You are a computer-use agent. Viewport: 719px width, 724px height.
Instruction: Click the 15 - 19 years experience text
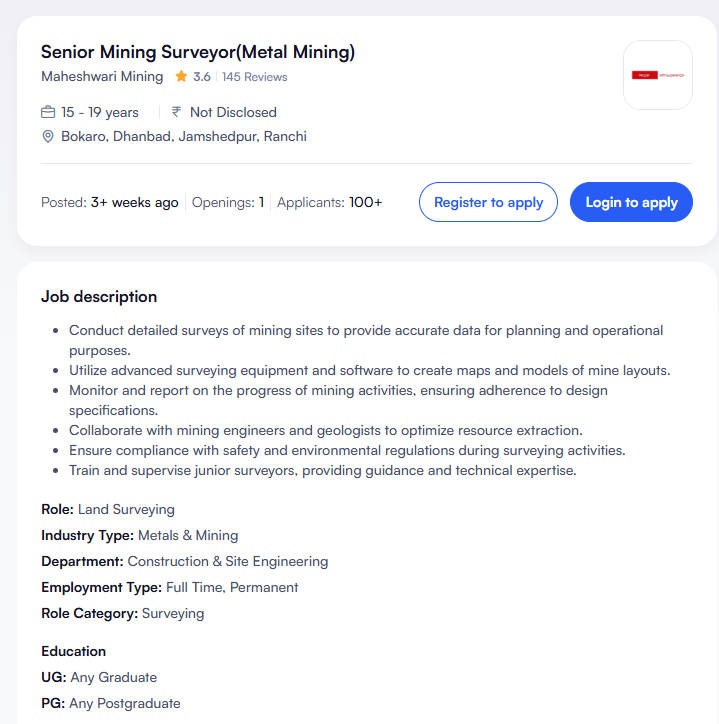100,112
